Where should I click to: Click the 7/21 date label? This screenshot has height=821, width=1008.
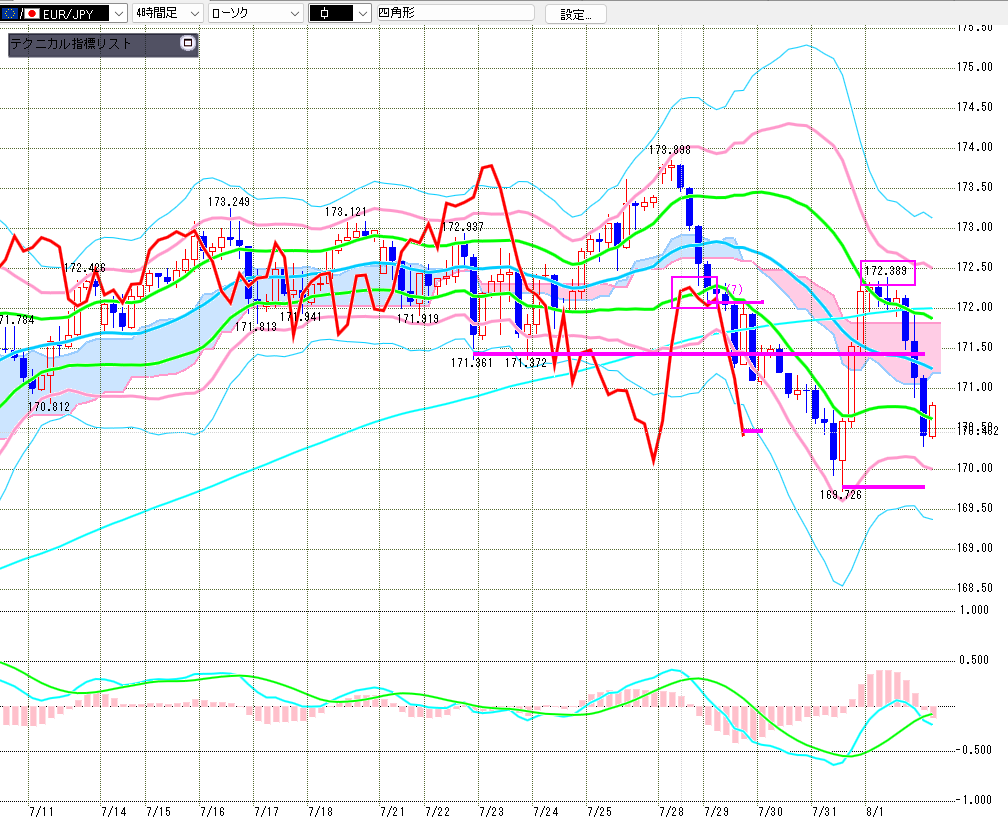(392, 811)
